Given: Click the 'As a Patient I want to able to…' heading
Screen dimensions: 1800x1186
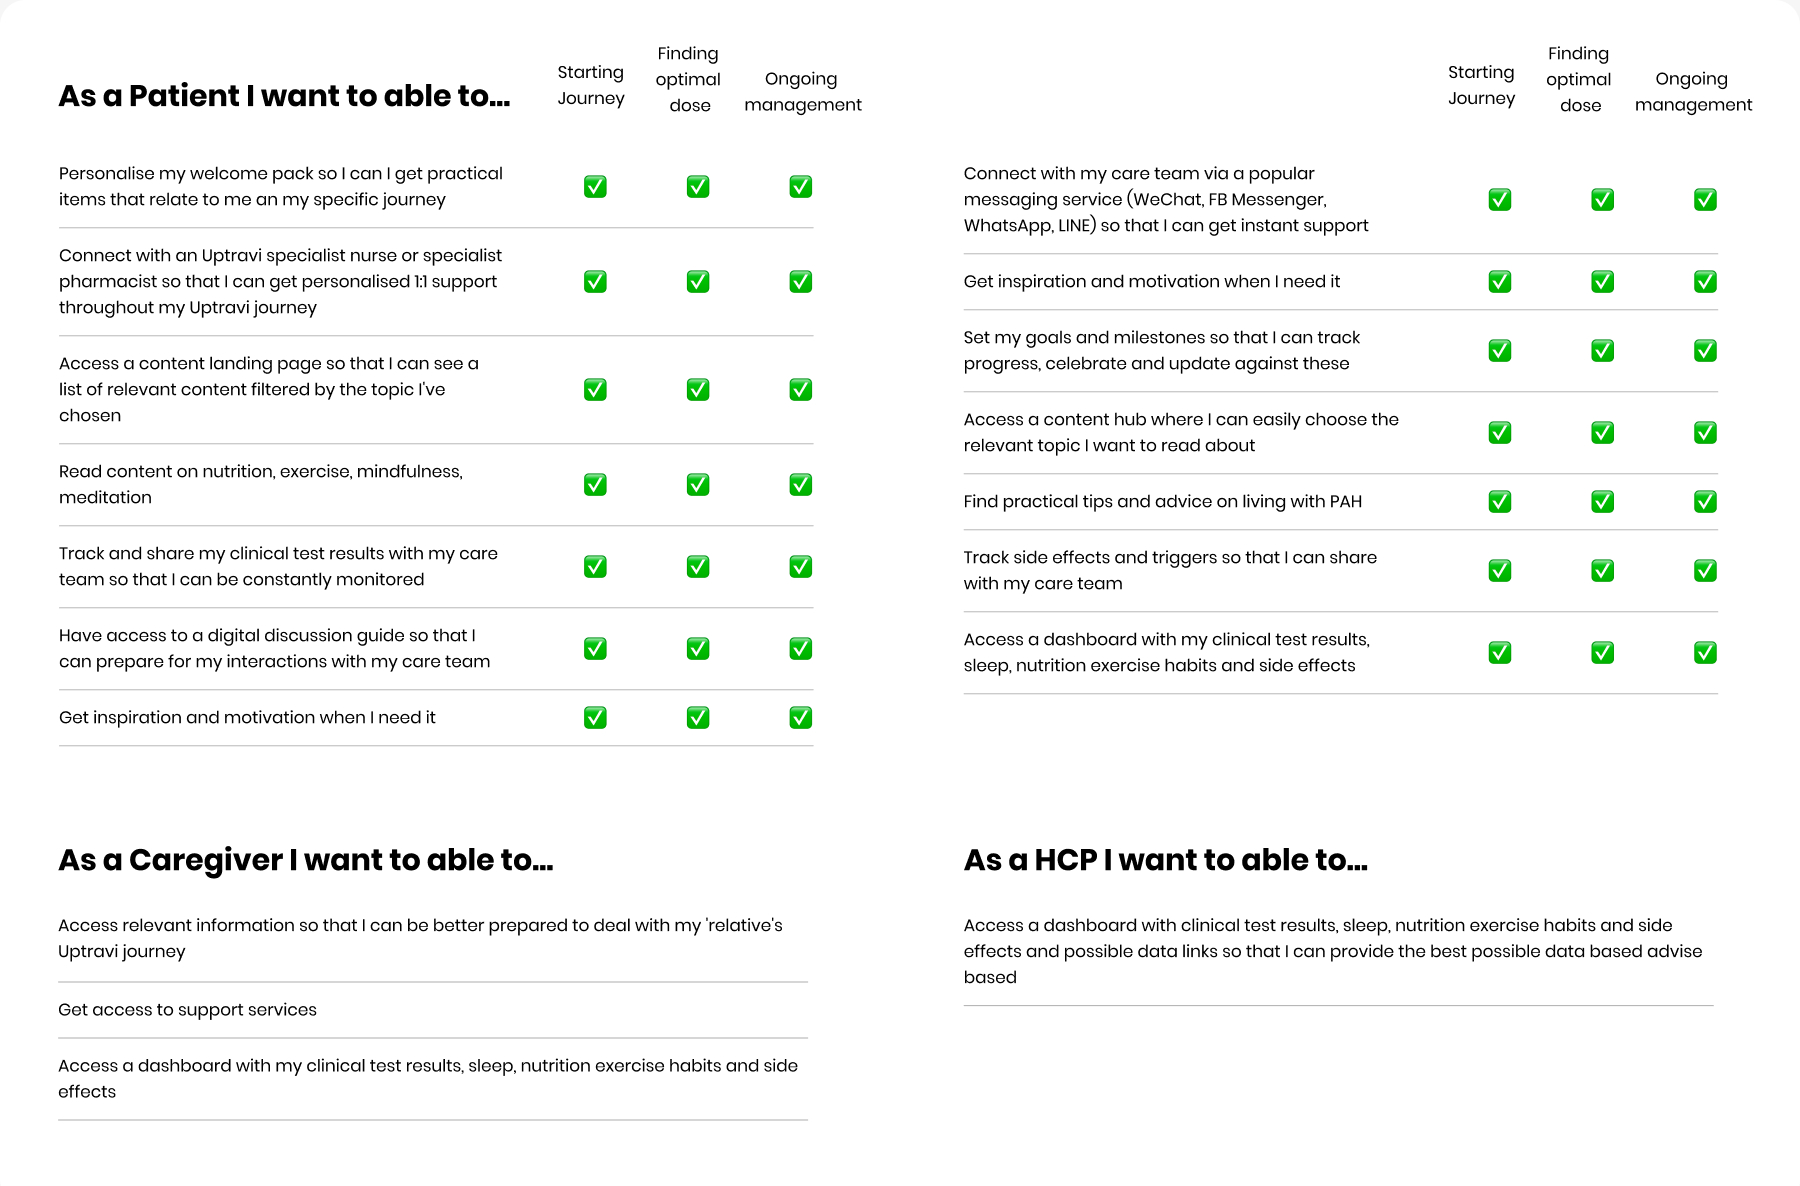Looking at the screenshot, I should [x=284, y=96].
